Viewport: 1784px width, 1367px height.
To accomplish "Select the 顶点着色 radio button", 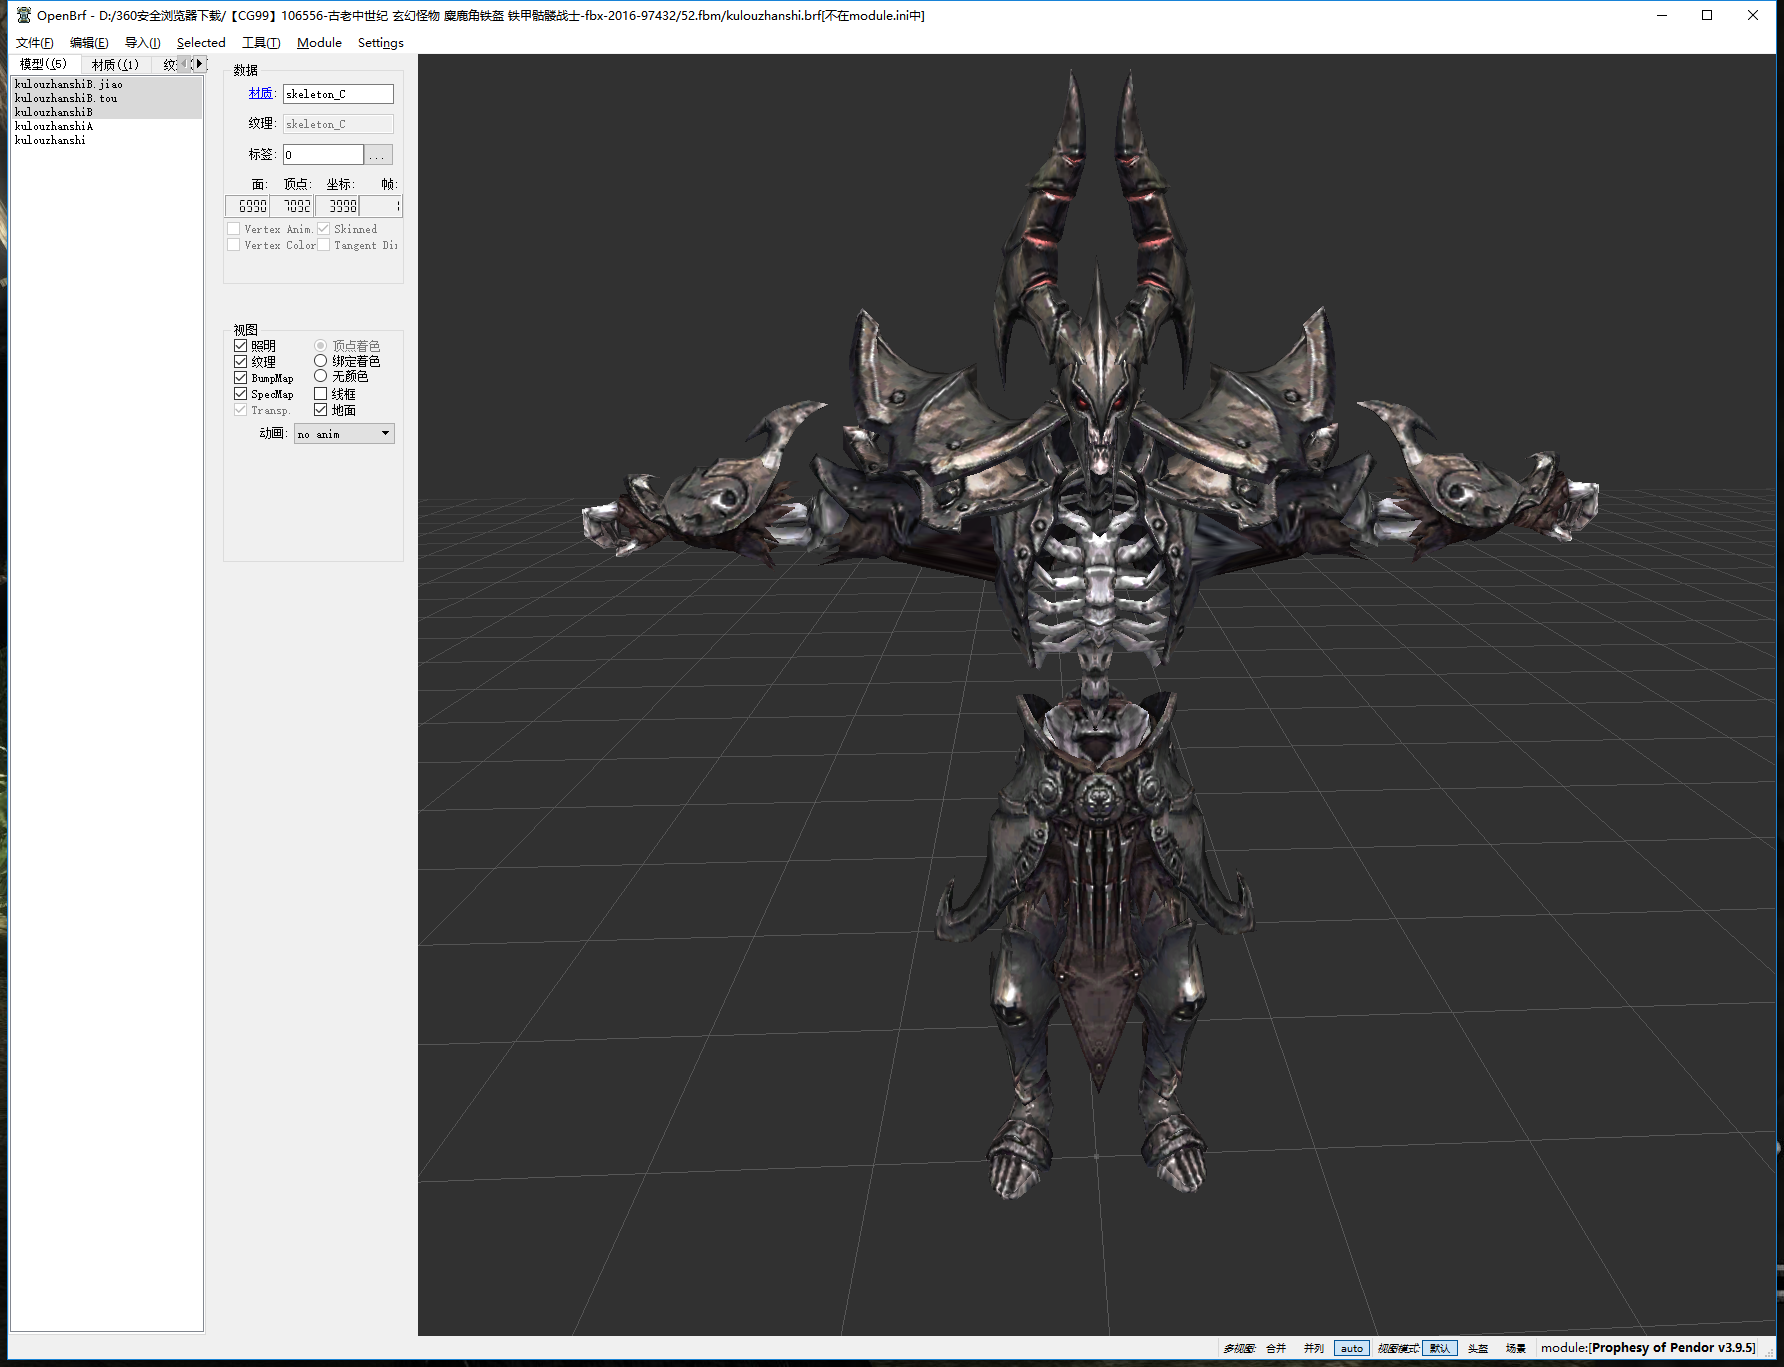I will tap(321, 346).
